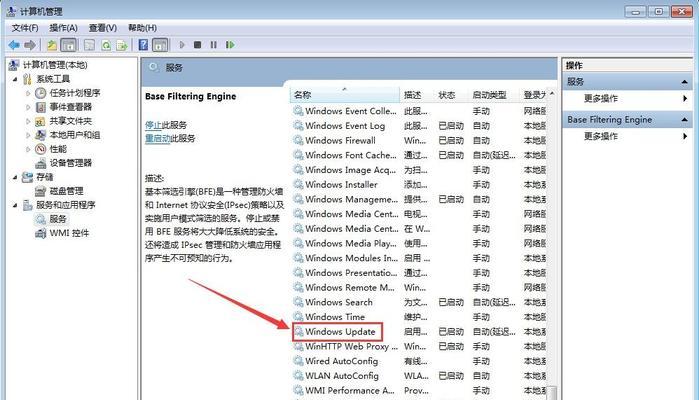Image resolution: width=699 pixels, height=400 pixels.
Task: Expand the 事件查看器 tree node
Action: tap(28, 107)
